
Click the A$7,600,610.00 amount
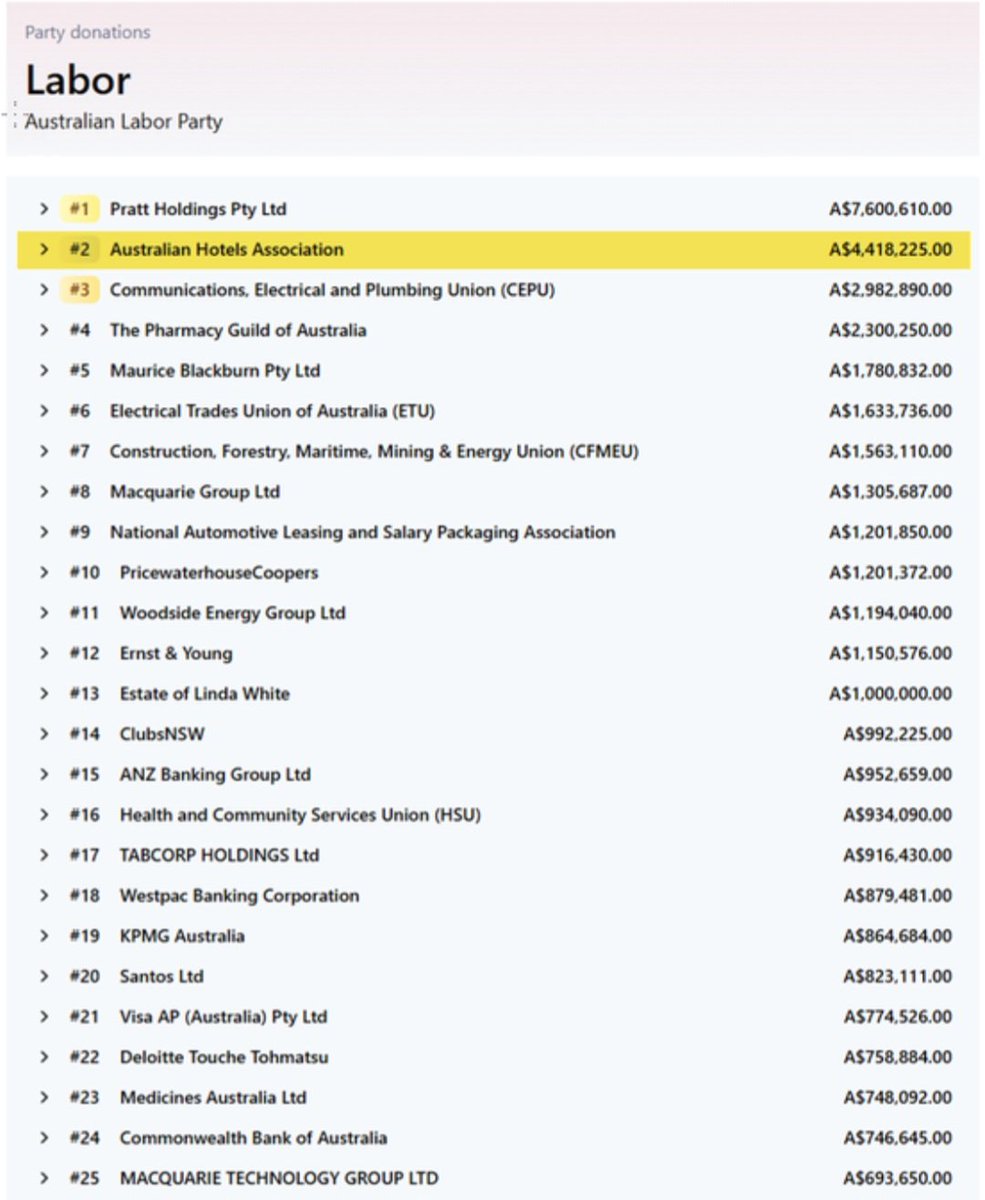click(x=891, y=209)
